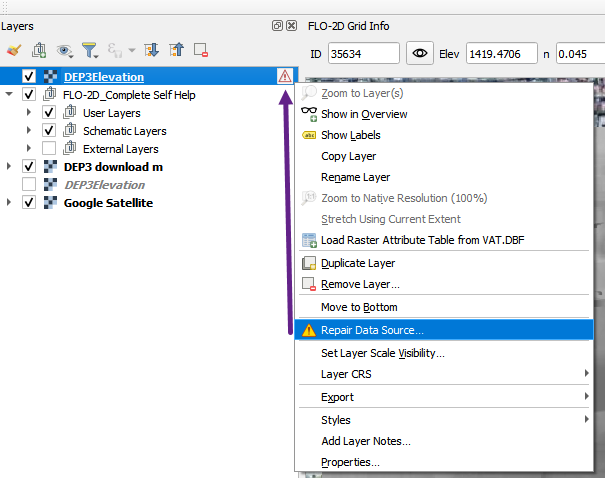Click the warning icon beside DEP3Elevation
The height and width of the screenshot is (478, 605).
285,76
